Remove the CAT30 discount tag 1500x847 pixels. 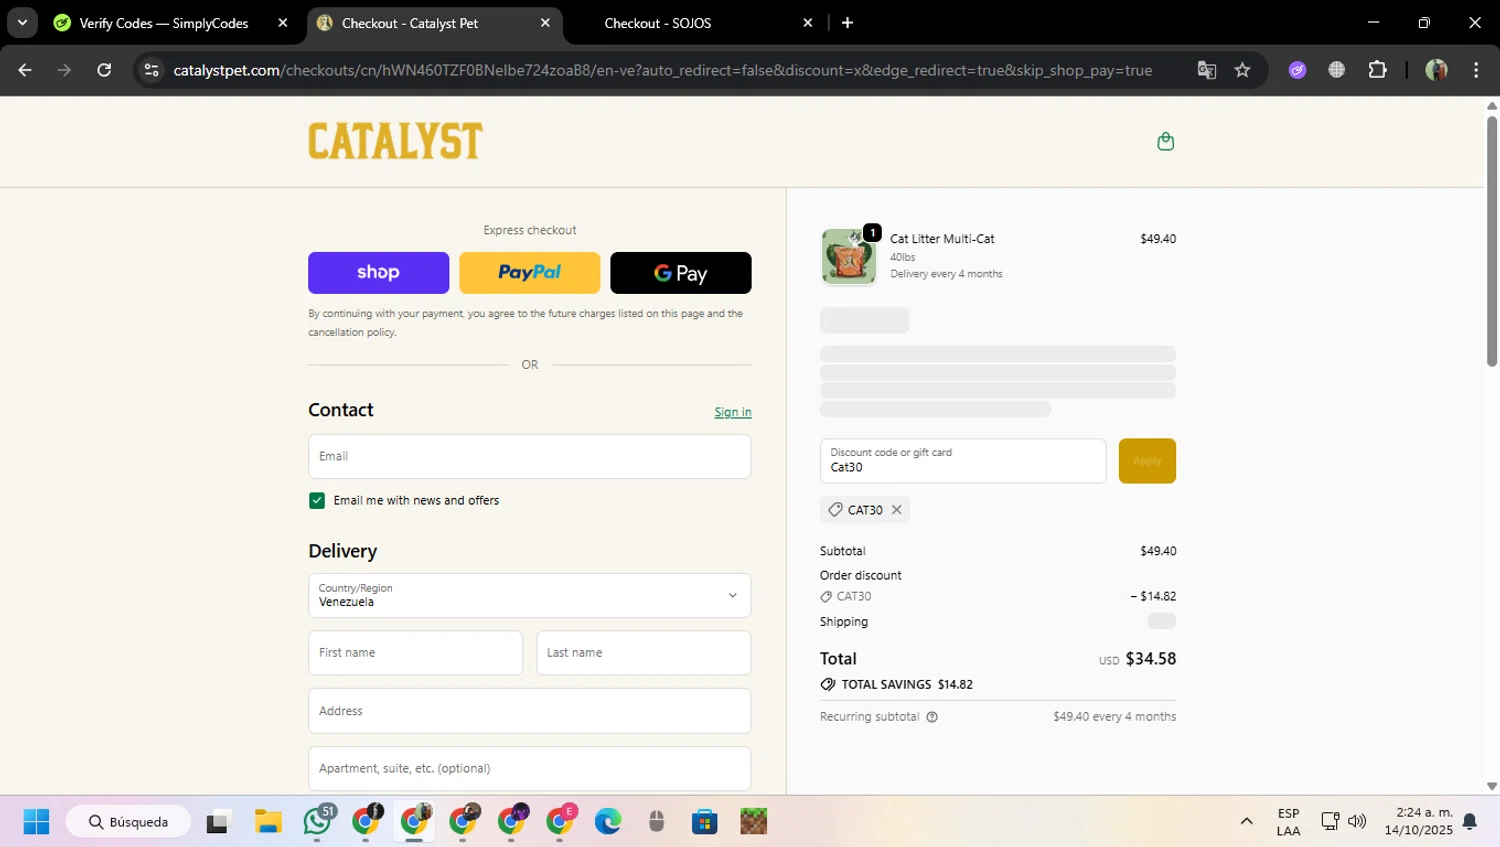pos(897,510)
